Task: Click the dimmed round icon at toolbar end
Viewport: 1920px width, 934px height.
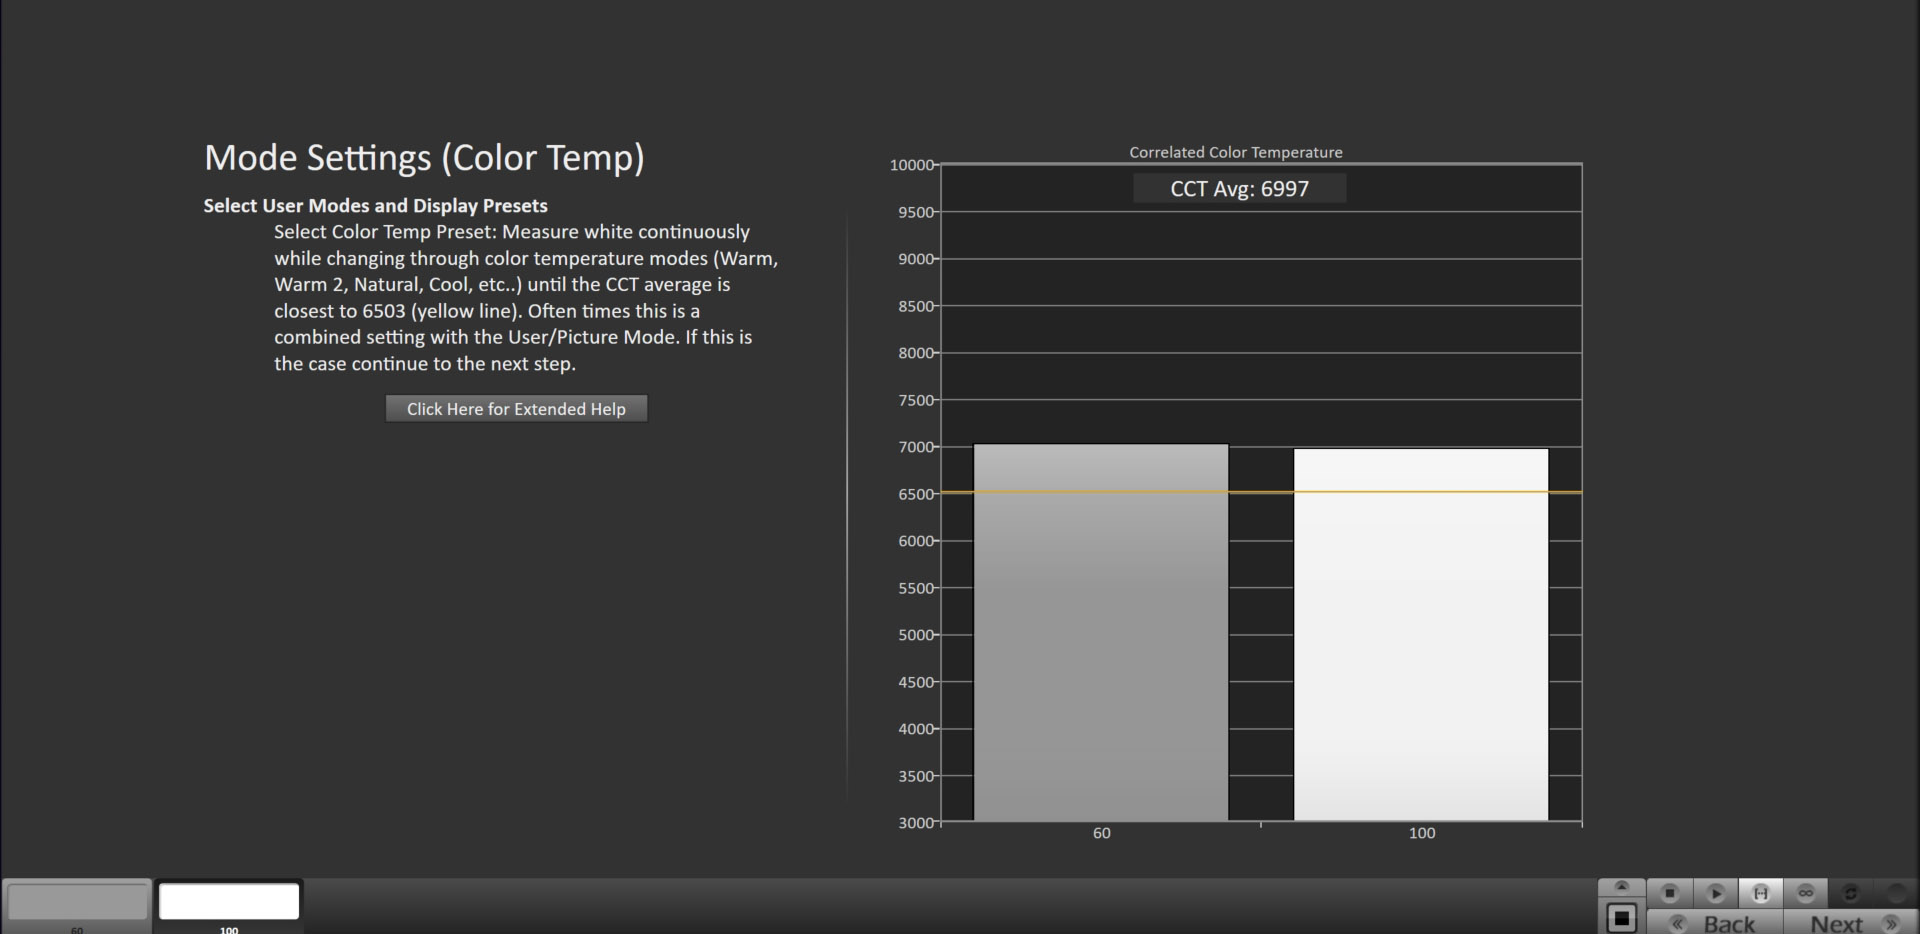Action: click(1896, 893)
